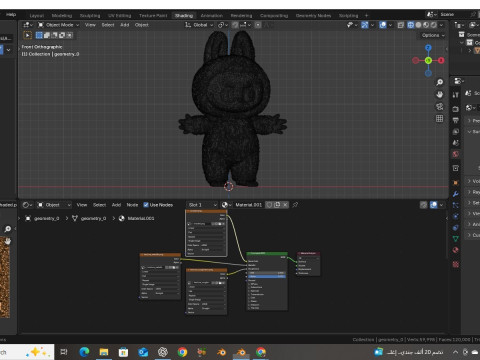Unlink Material.001 with X button
480x360 pixels.
(285, 205)
